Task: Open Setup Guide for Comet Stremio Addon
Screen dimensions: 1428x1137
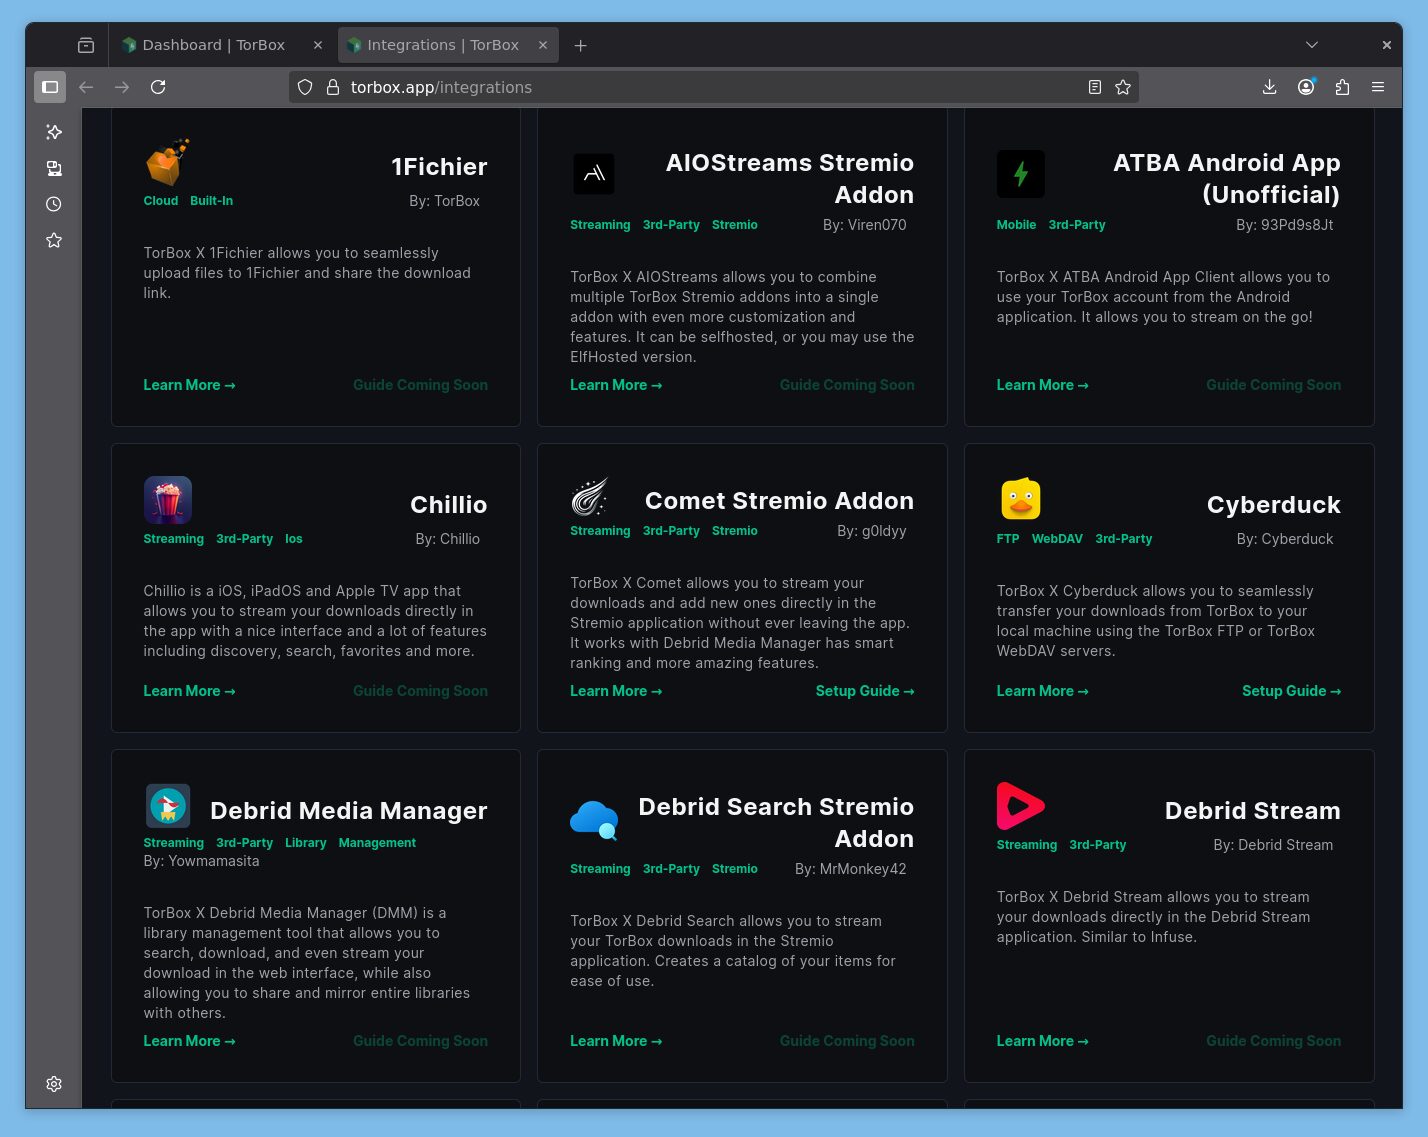Action: [865, 691]
